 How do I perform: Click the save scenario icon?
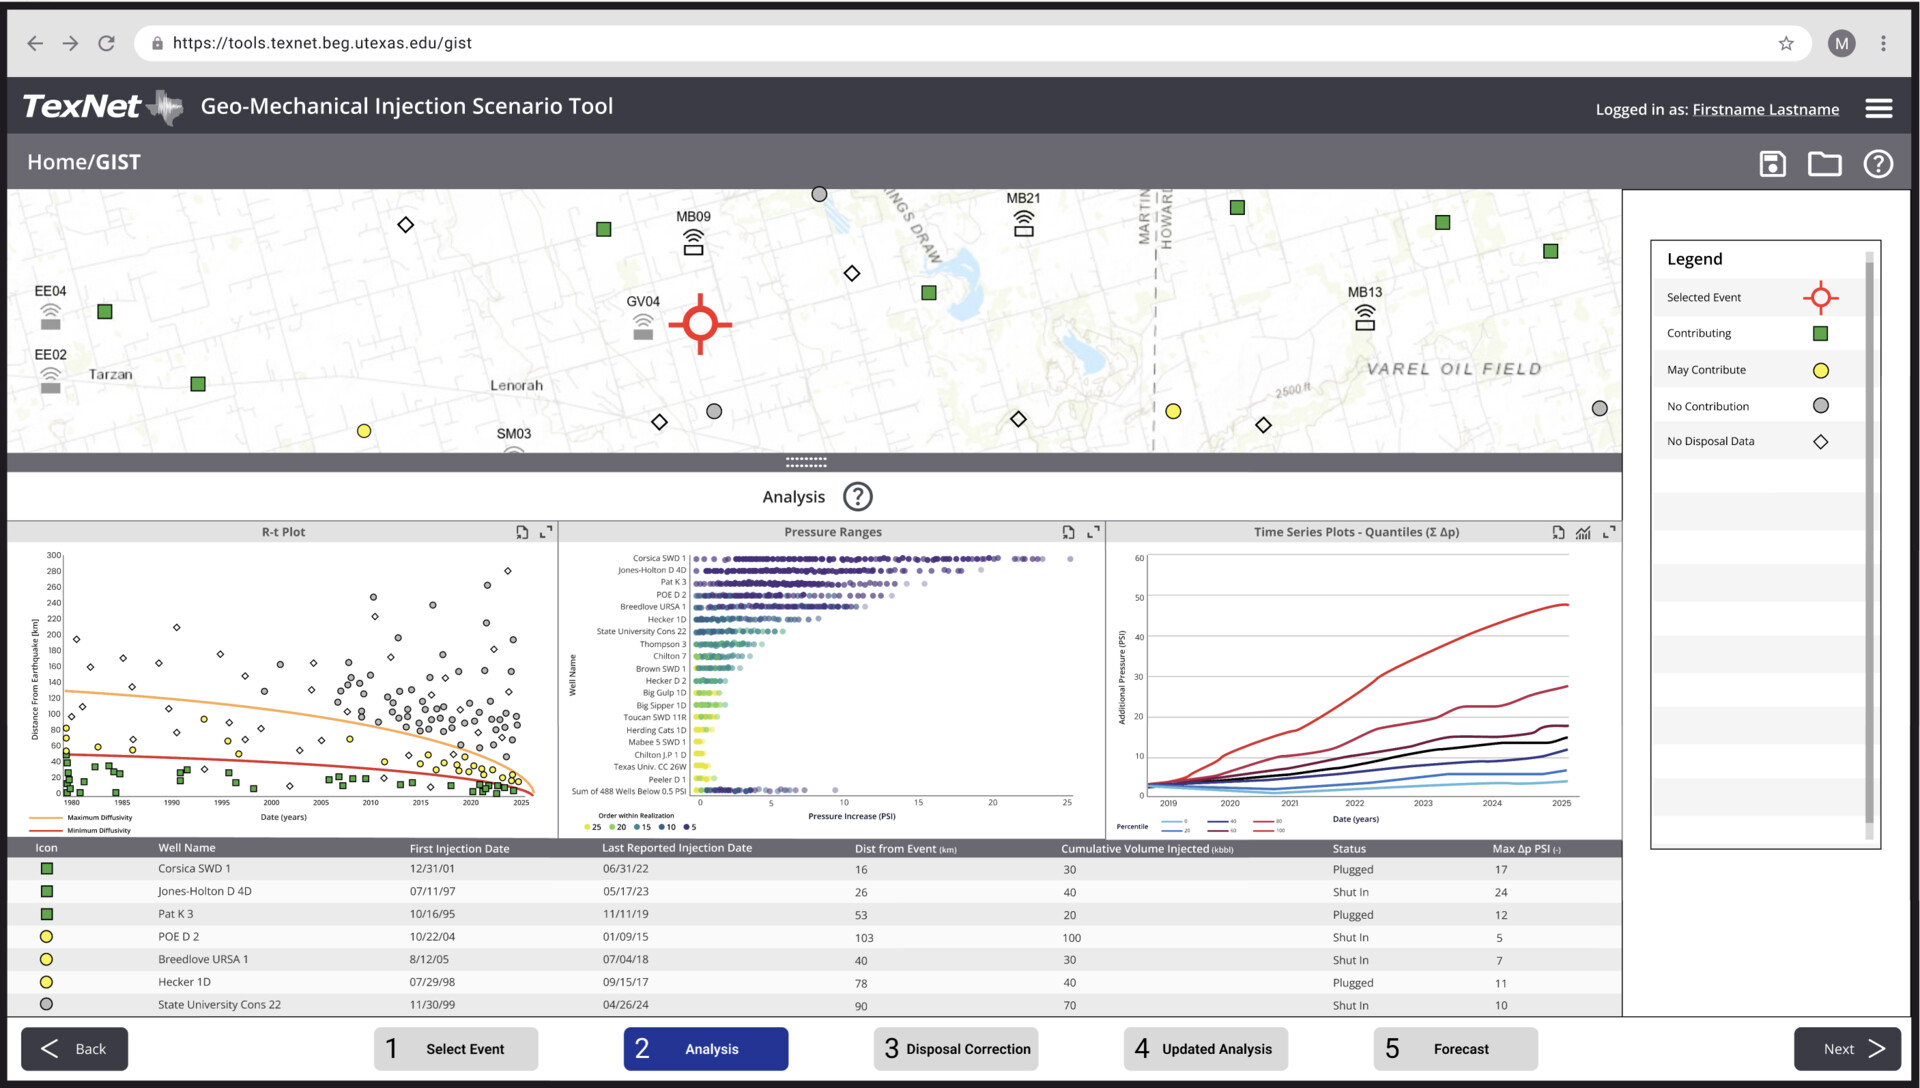(x=1772, y=164)
